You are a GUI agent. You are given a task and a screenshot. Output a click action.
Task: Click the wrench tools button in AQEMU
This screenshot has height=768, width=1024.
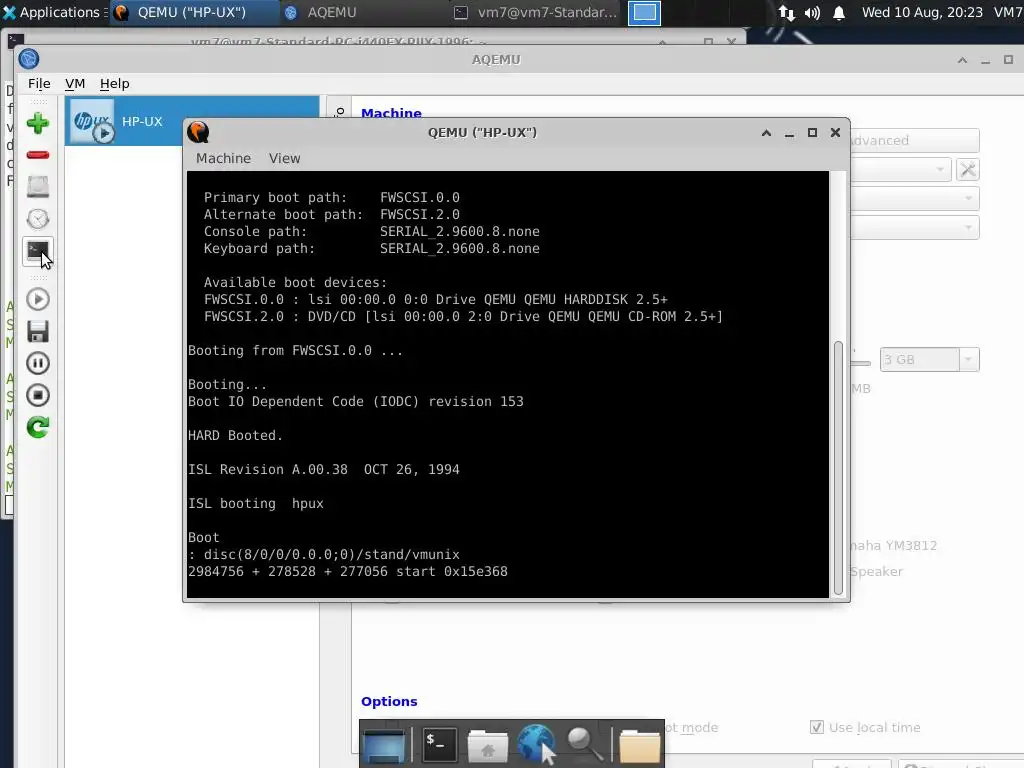[968, 170]
